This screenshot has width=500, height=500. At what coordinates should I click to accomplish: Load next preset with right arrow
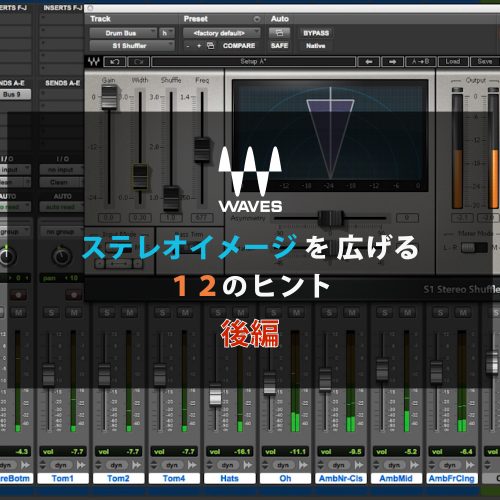click(x=392, y=62)
